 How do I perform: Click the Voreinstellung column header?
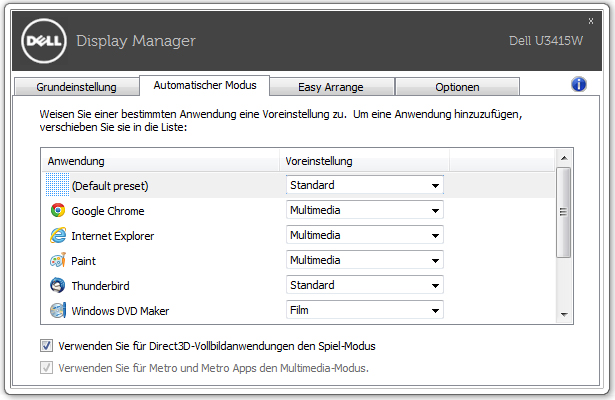[x=364, y=160]
